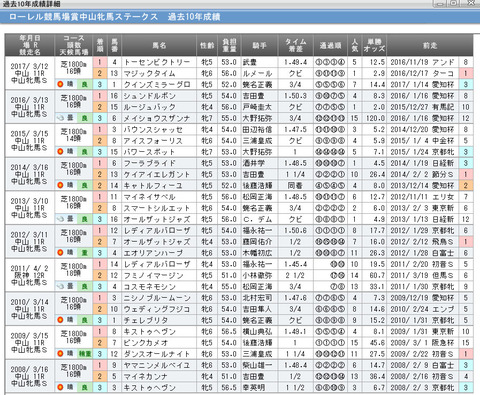Image resolution: width=480 pixels, height=395 pixels.
Task: Click jockey name 北村宏司
Action: point(257,298)
